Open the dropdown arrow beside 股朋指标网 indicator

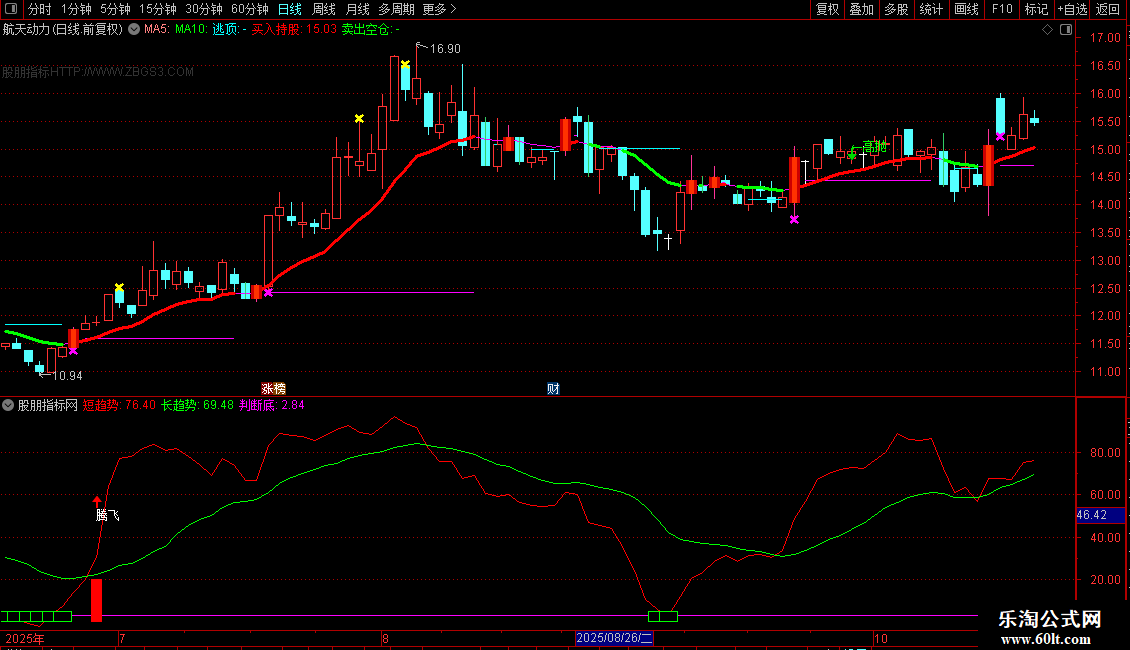click(x=8, y=405)
